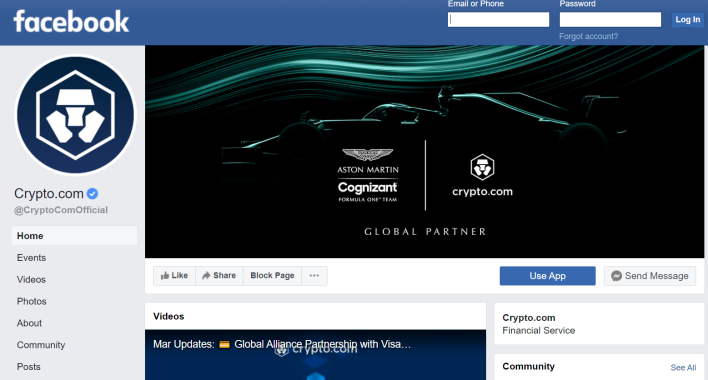Click the Community panel heading
Image resolution: width=708 pixels, height=380 pixels.
point(528,366)
